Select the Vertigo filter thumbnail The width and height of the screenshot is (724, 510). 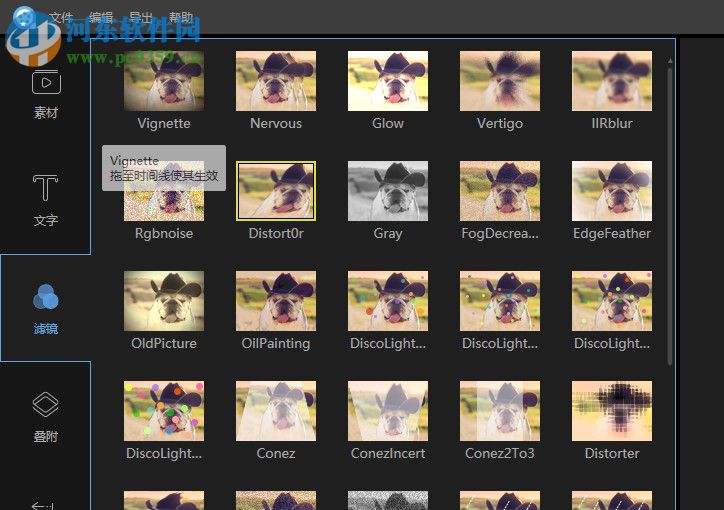click(500, 81)
